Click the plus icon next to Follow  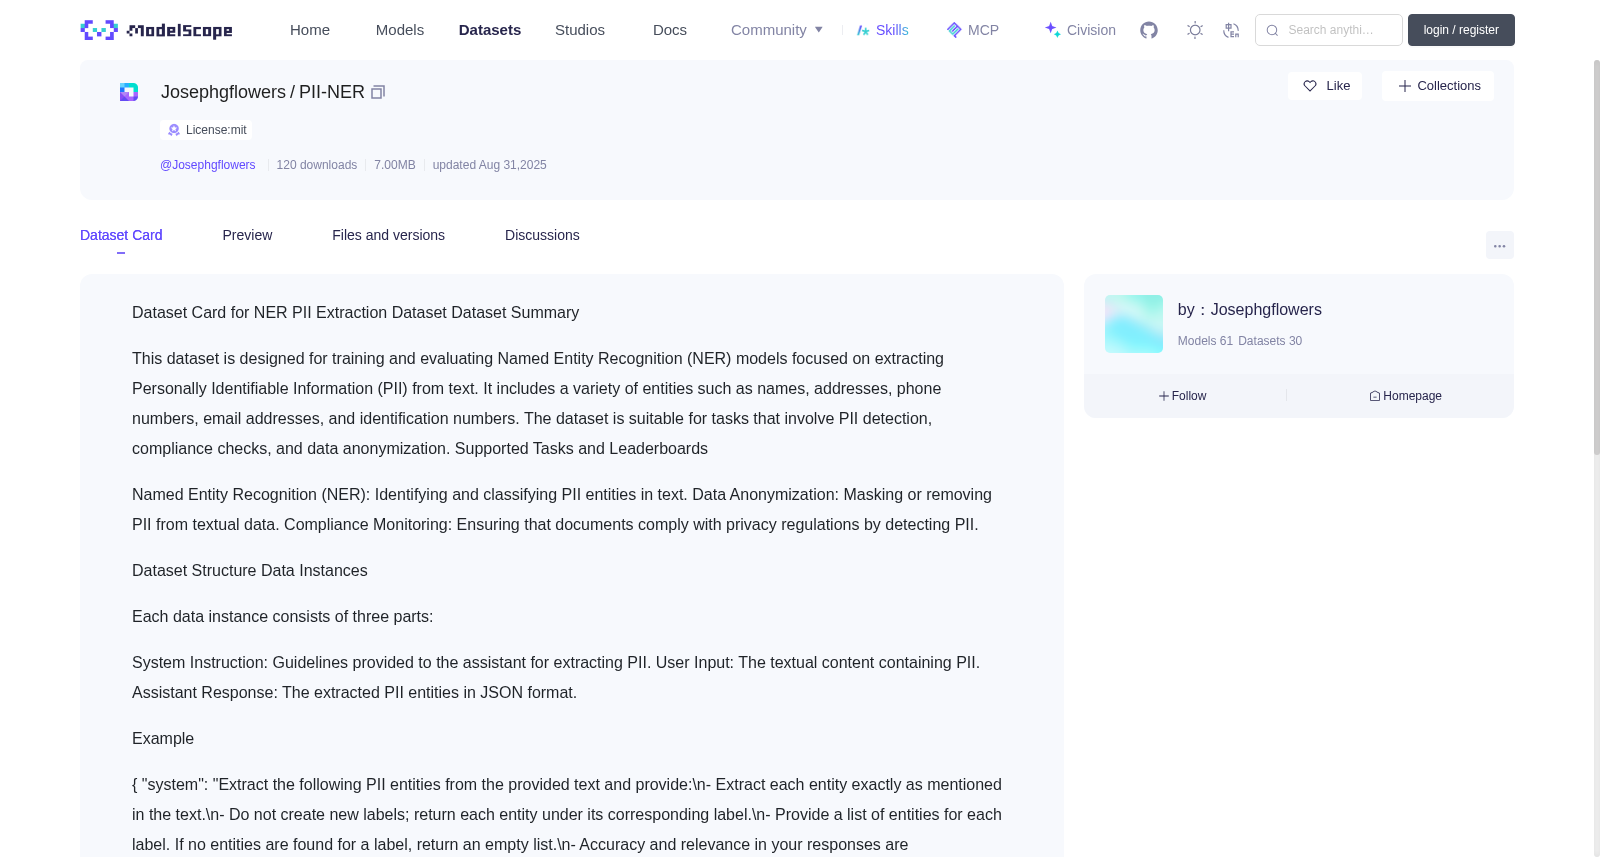point(1164,396)
